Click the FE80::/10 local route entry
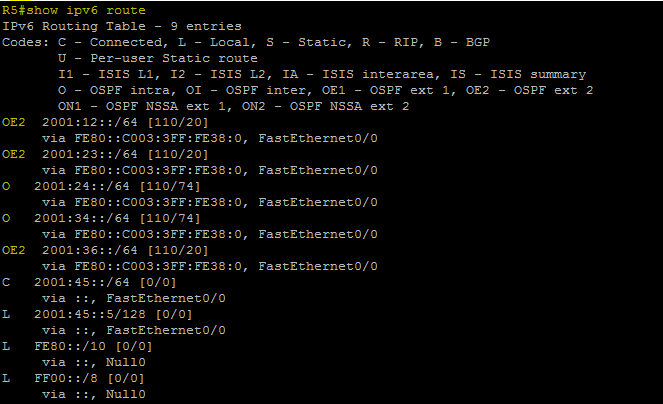Screen dimensions: 663x404 click(x=70, y=346)
